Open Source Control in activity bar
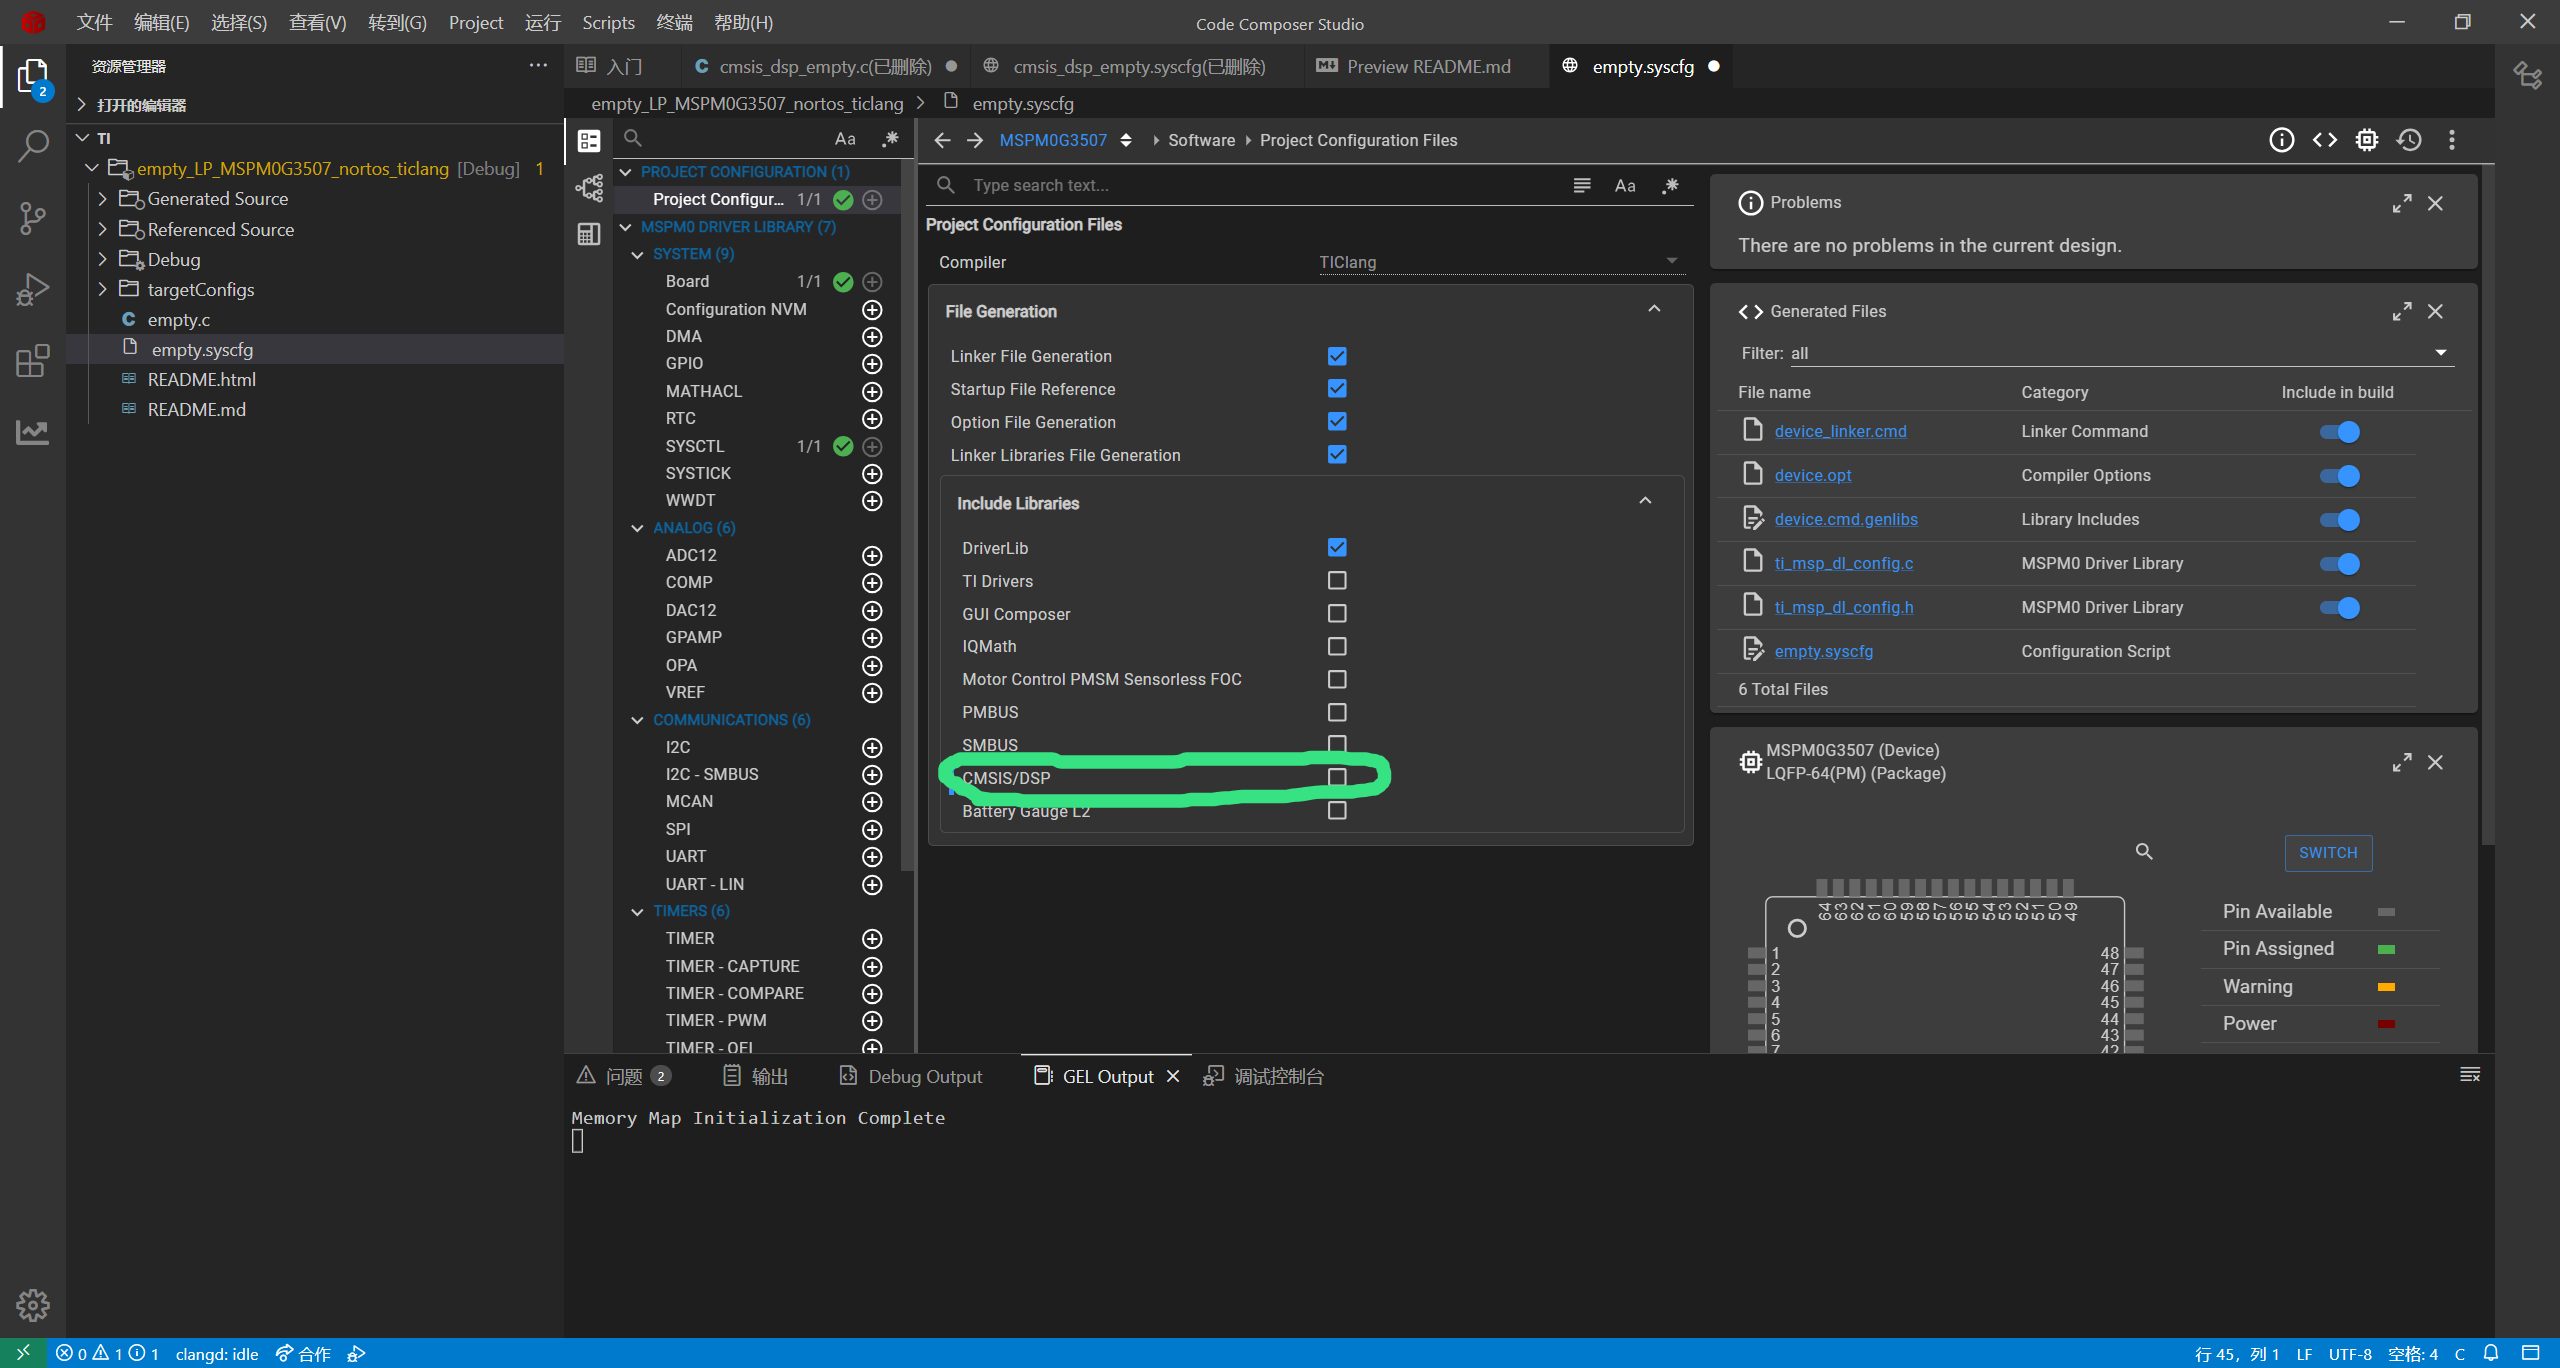This screenshot has height=1368, width=2560. point(33,218)
